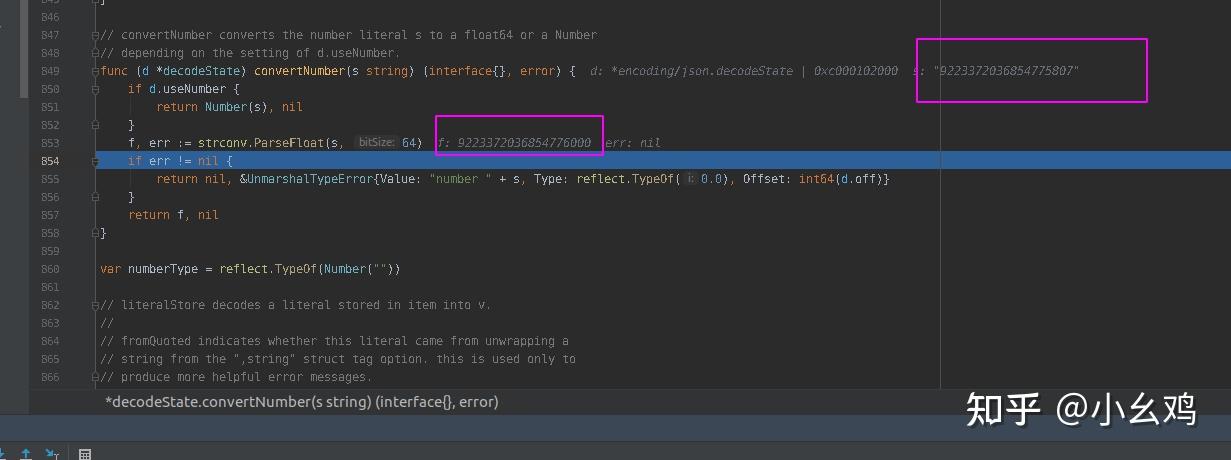
Task: Fold the convertNumber function at line 849
Action: pyautogui.click(x=95, y=71)
